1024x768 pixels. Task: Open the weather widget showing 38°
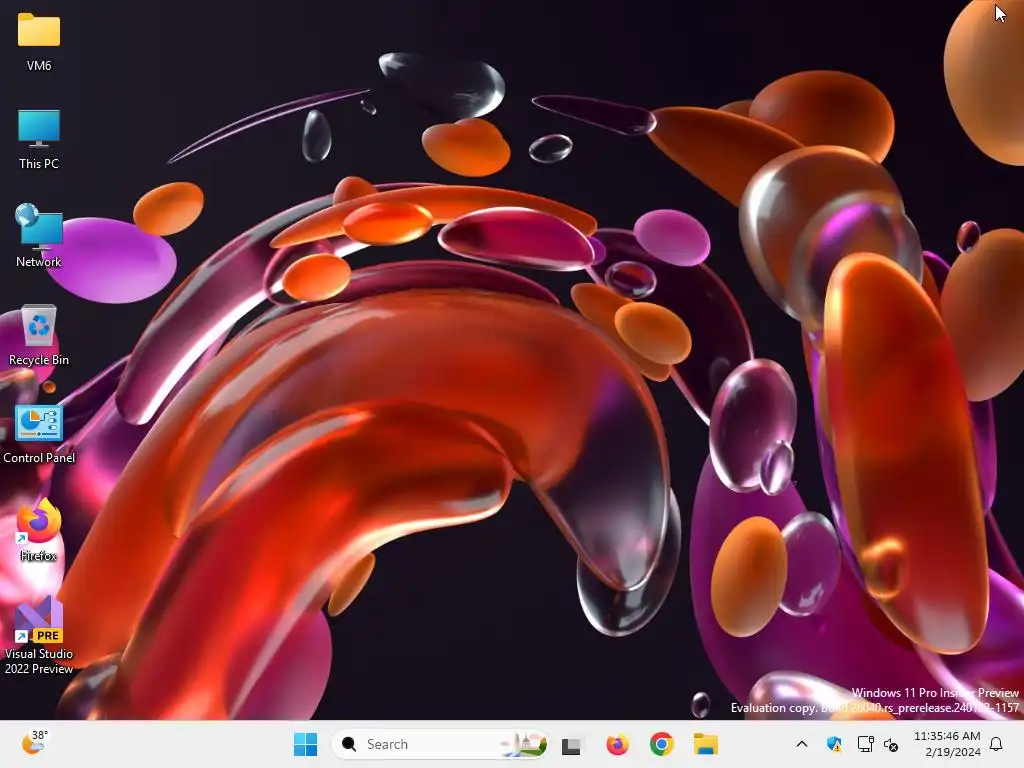[34, 743]
